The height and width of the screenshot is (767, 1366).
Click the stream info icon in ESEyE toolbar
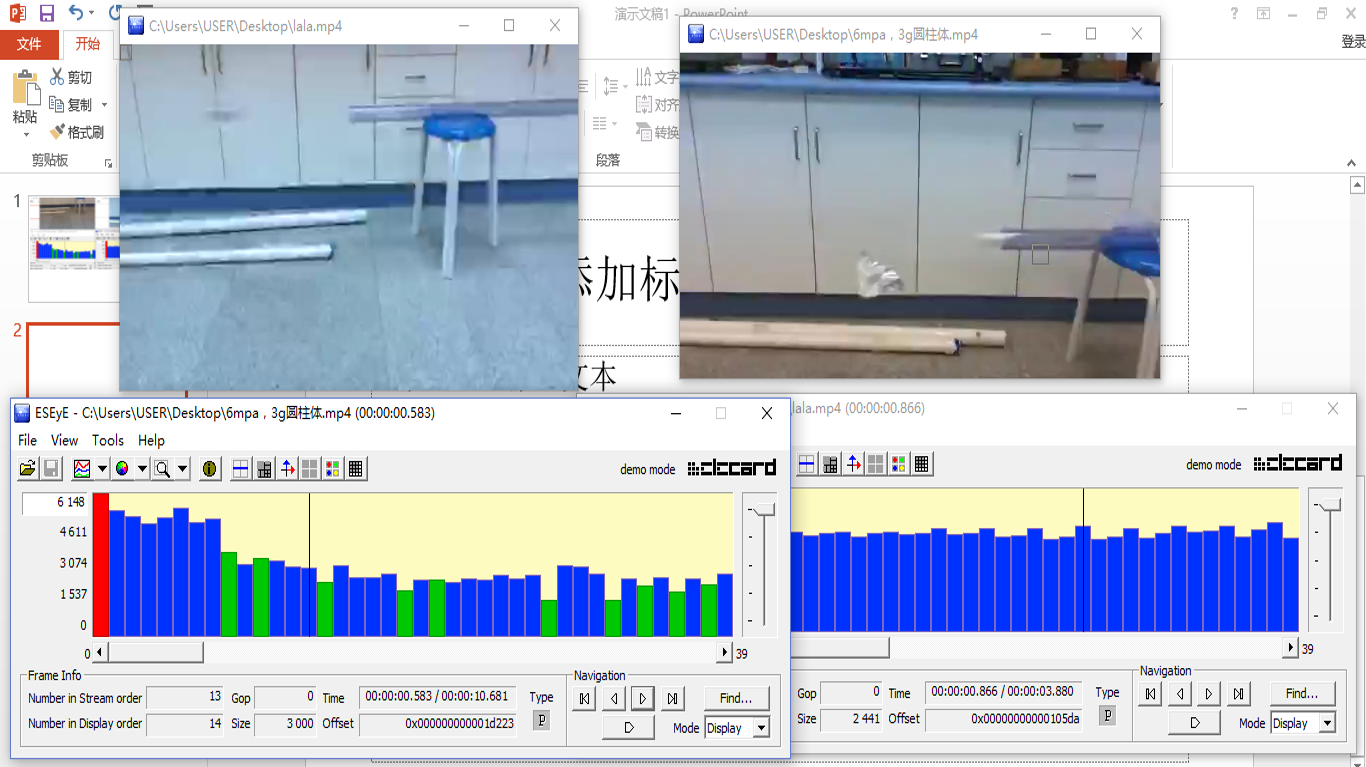210,468
